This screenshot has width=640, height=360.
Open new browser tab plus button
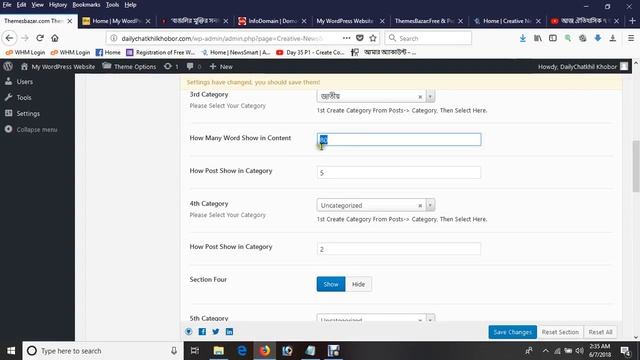(632, 20)
